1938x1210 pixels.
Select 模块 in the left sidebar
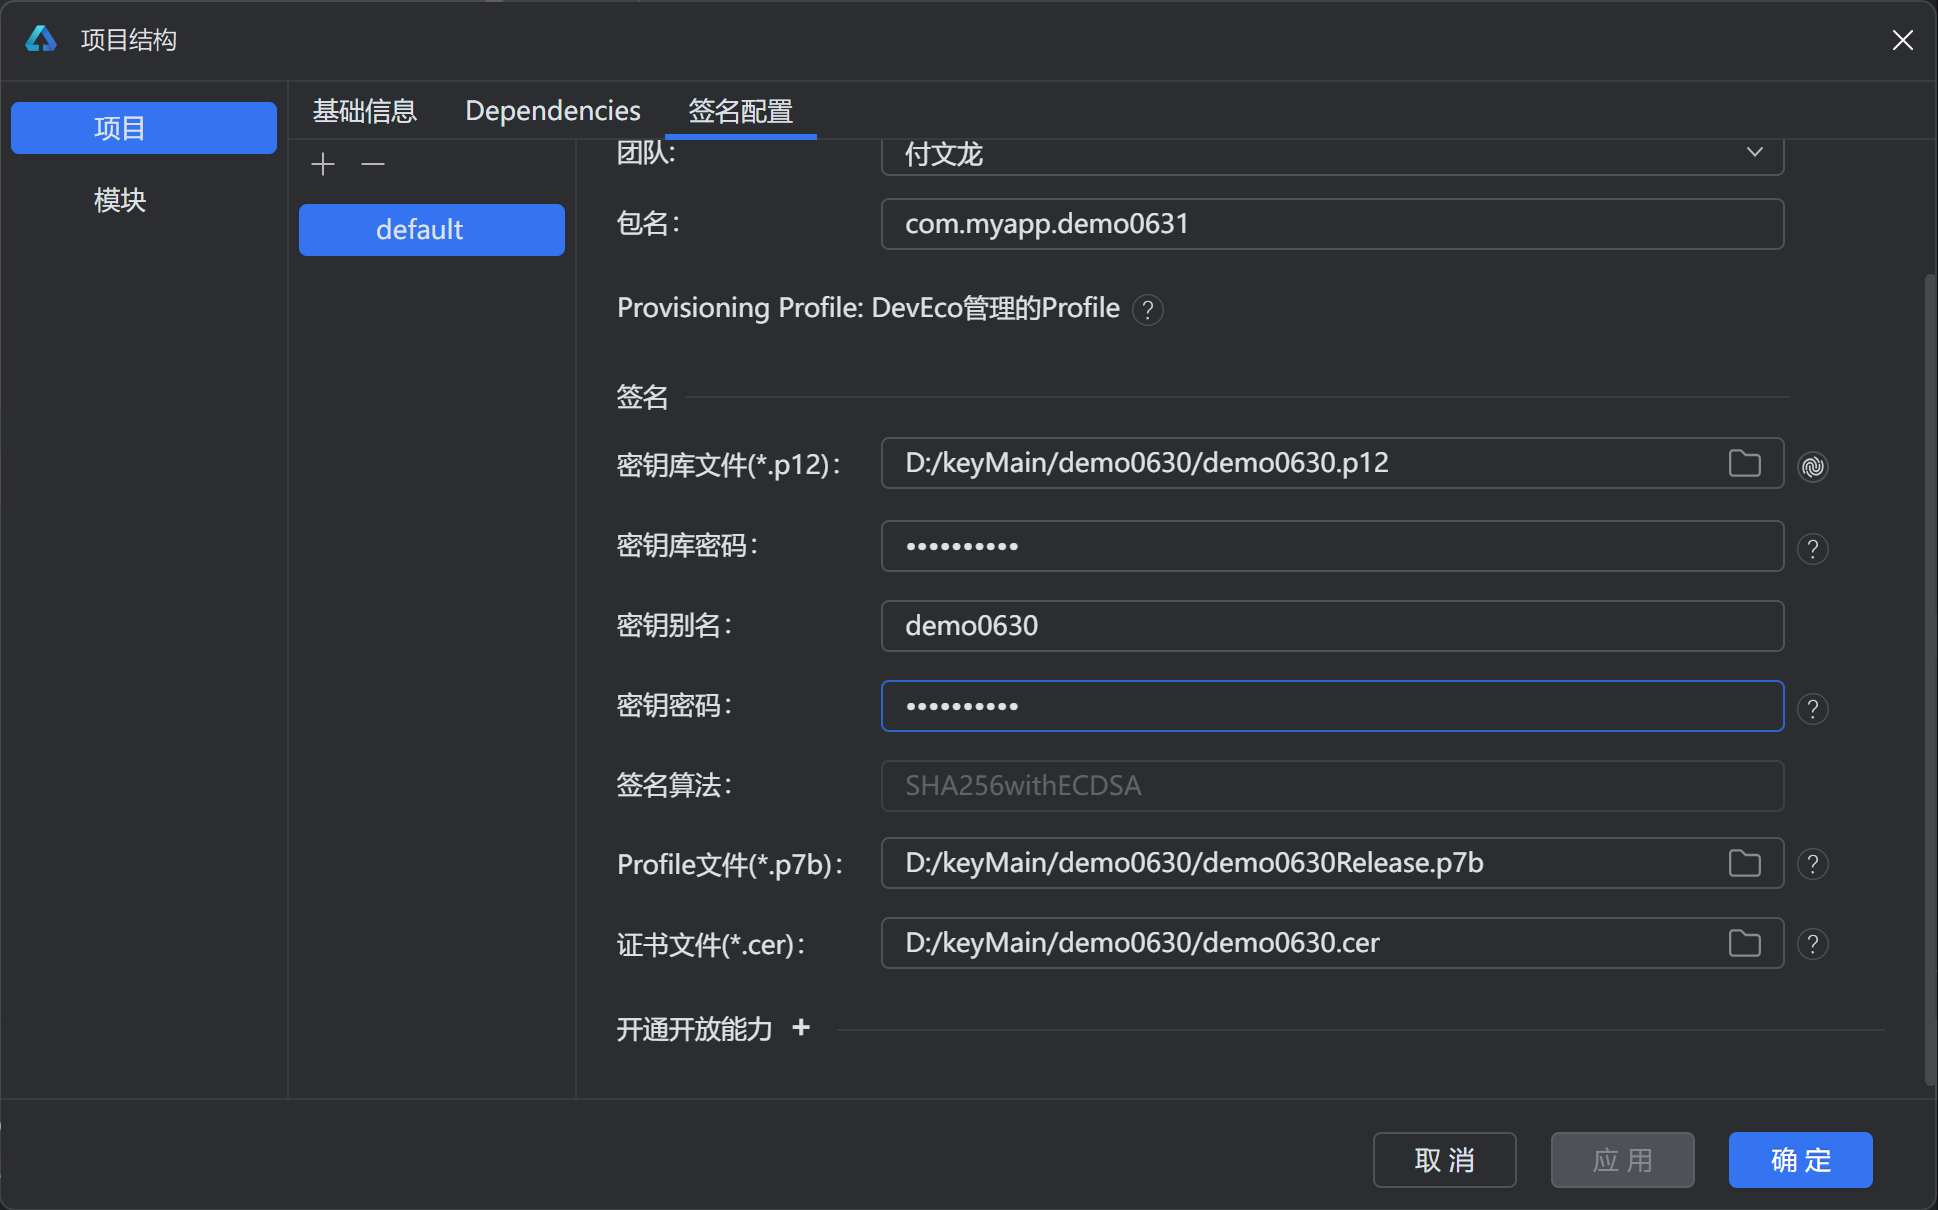point(120,200)
